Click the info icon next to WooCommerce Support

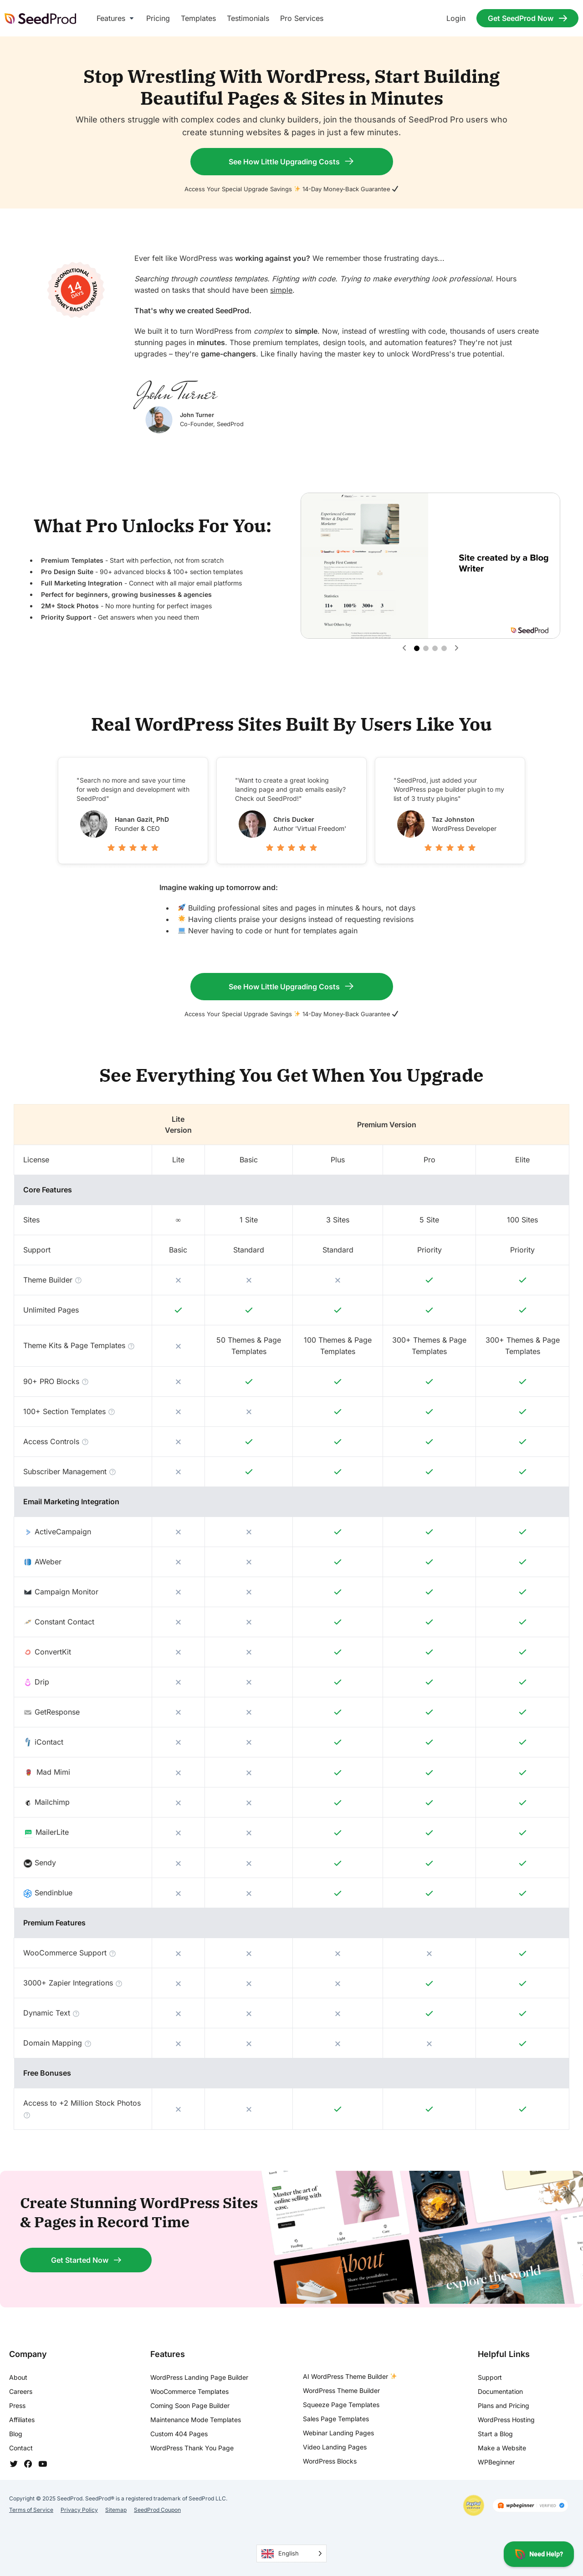(x=112, y=1953)
